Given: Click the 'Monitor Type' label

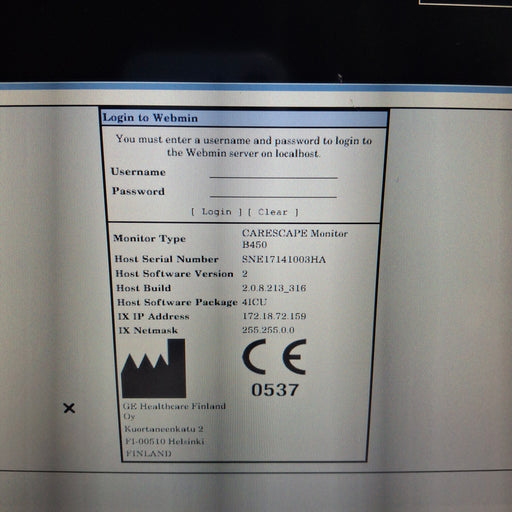Looking at the screenshot, I should pos(149,239).
